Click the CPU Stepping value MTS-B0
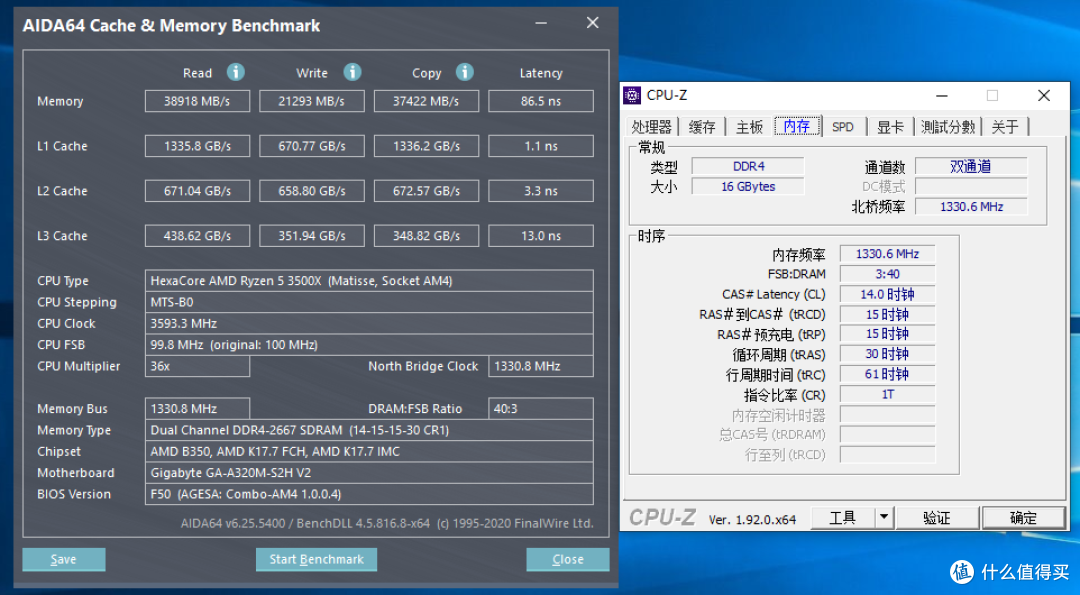Image resolution: width=1080 pixels, height=595 pixels. (x=369, y=302)
